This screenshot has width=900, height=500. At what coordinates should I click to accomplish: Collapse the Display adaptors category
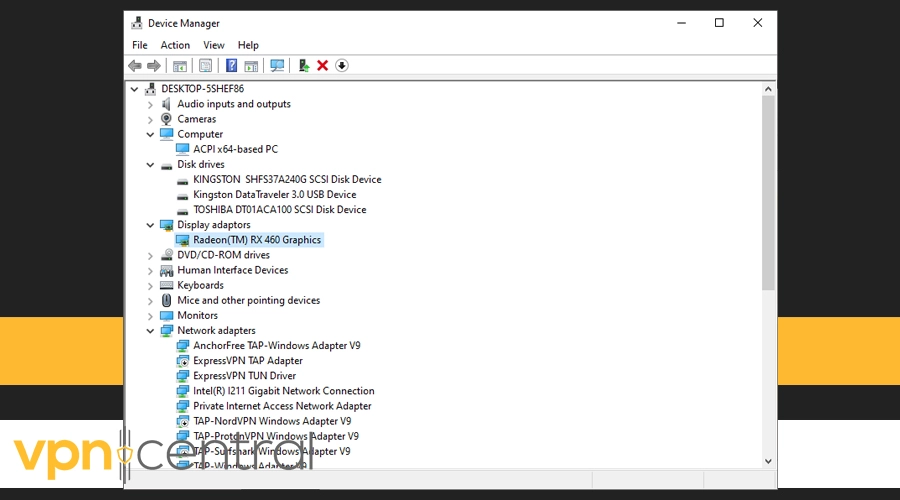(150, 225)
